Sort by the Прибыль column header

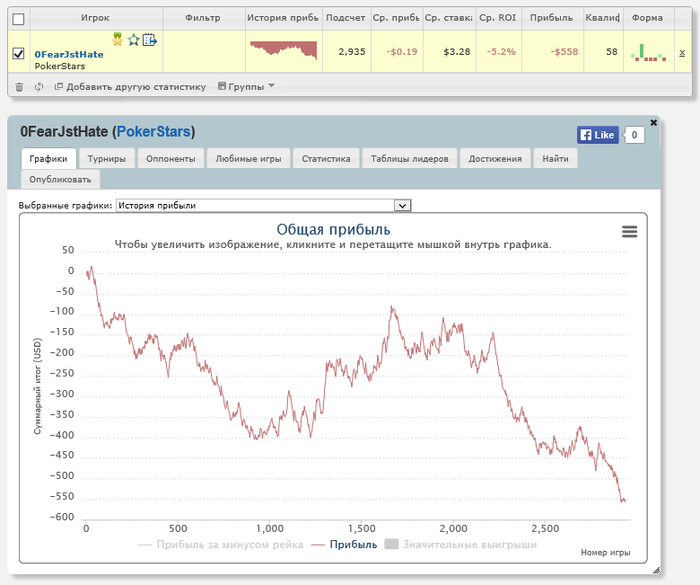(551, 18)
